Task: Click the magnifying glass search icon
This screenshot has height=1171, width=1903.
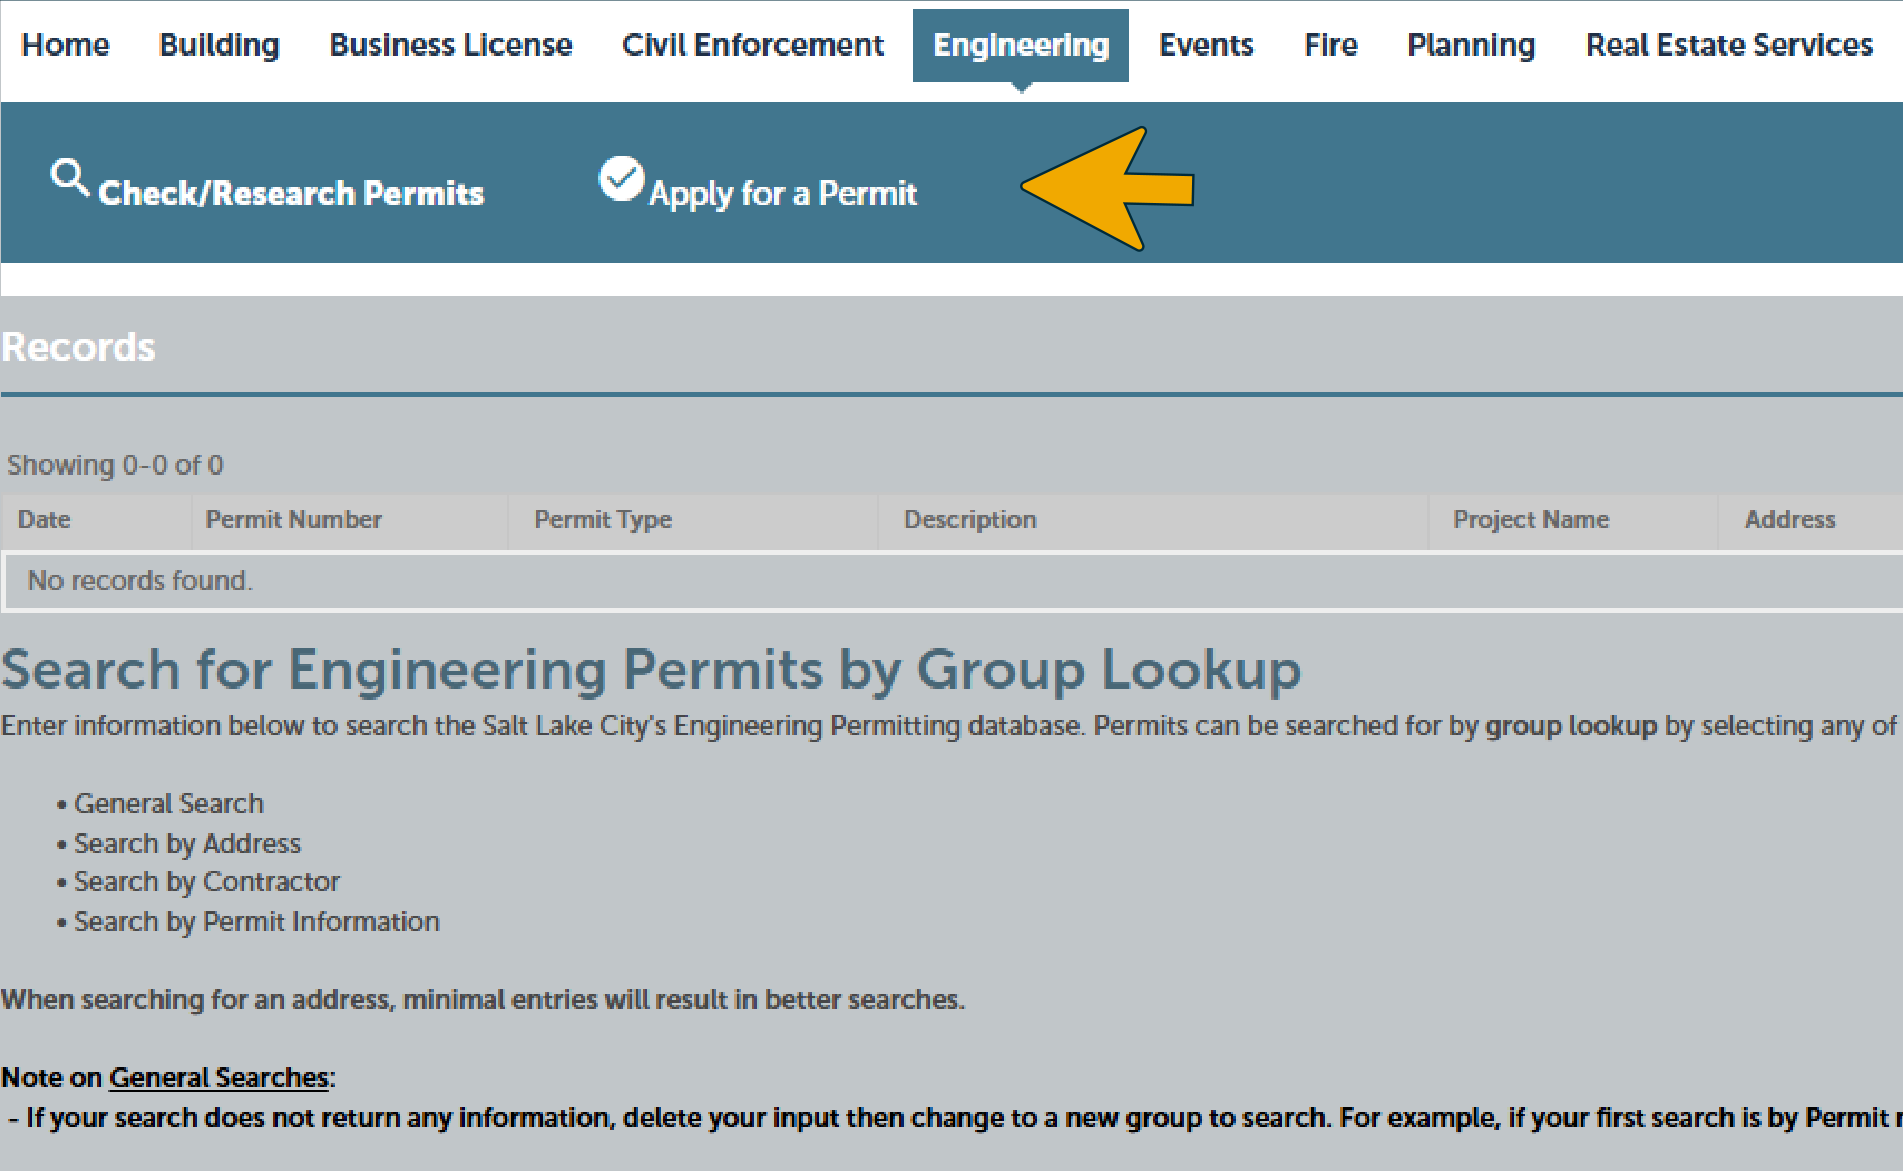Action: 69,177
